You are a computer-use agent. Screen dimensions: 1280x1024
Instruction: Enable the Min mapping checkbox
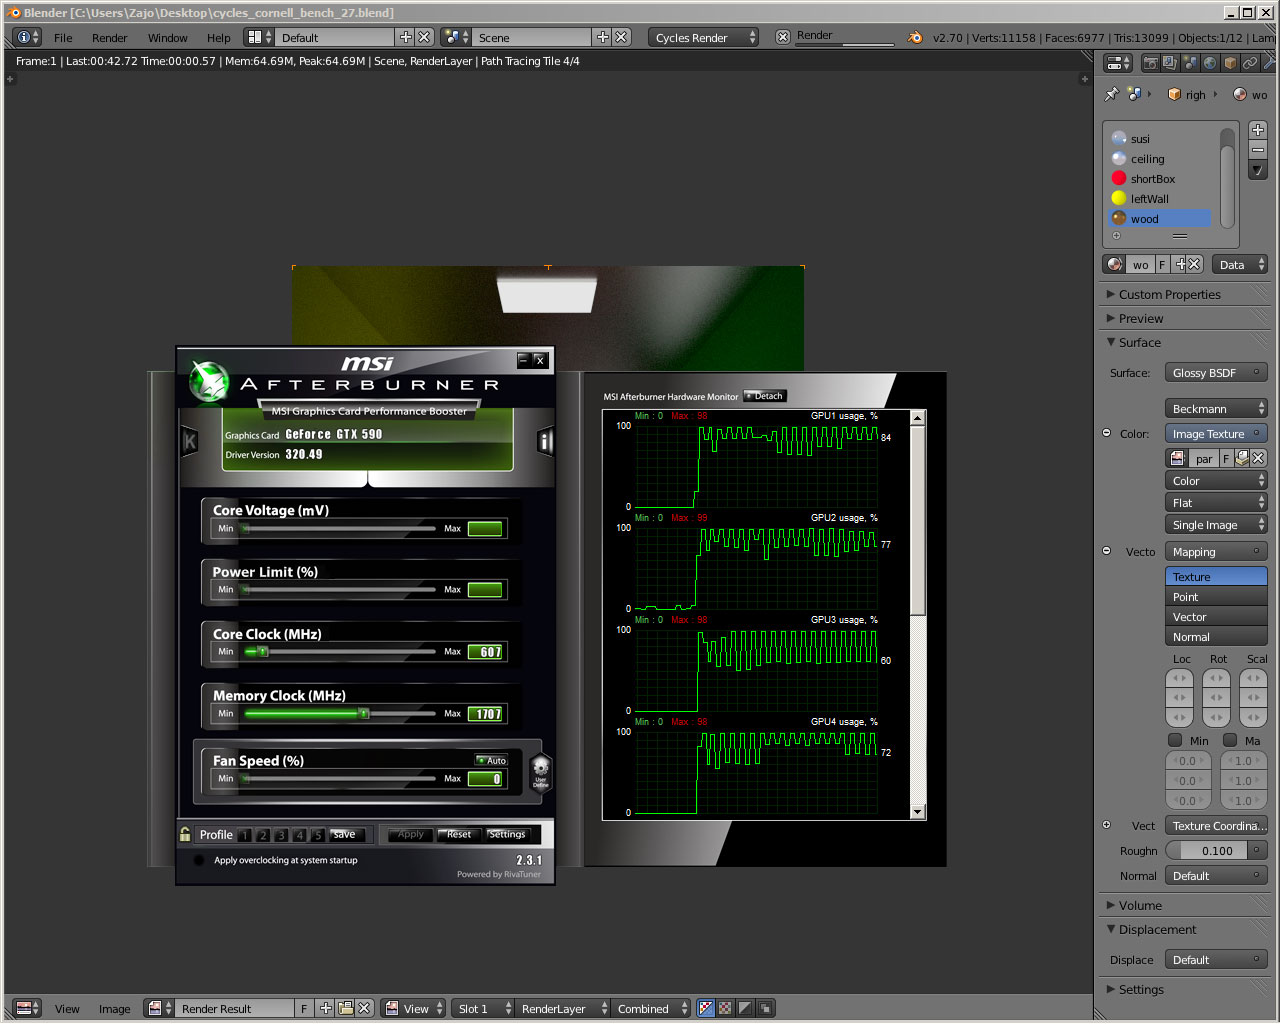click(1176, 740)
